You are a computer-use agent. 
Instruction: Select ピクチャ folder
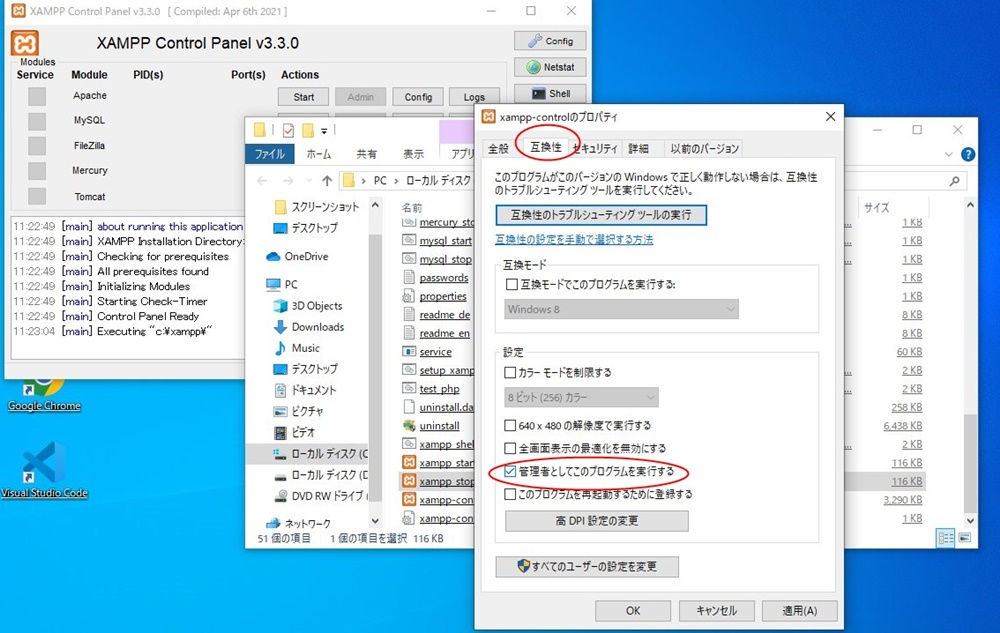click(x=298, y=411)
